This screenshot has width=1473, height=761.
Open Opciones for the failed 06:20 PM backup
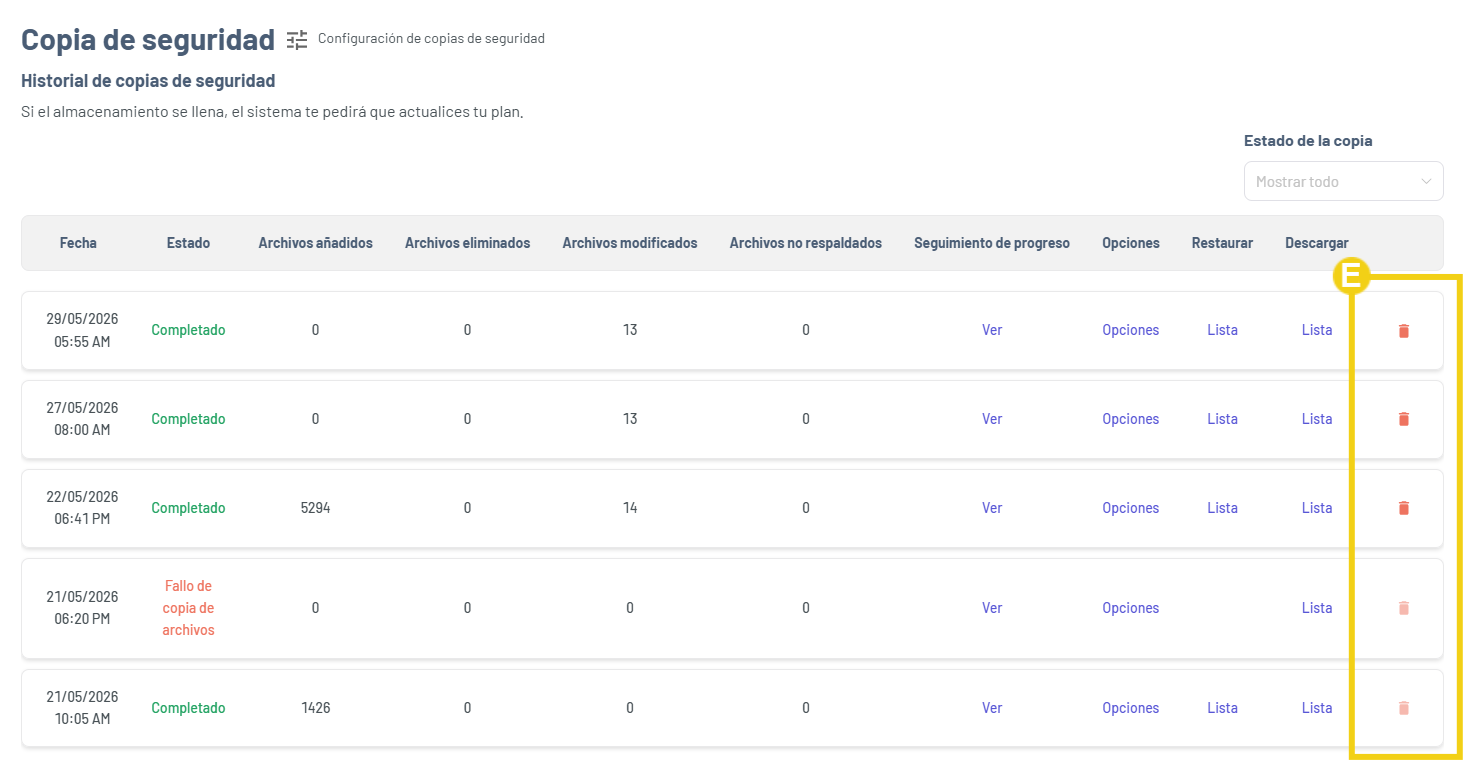coord(1131,608)
